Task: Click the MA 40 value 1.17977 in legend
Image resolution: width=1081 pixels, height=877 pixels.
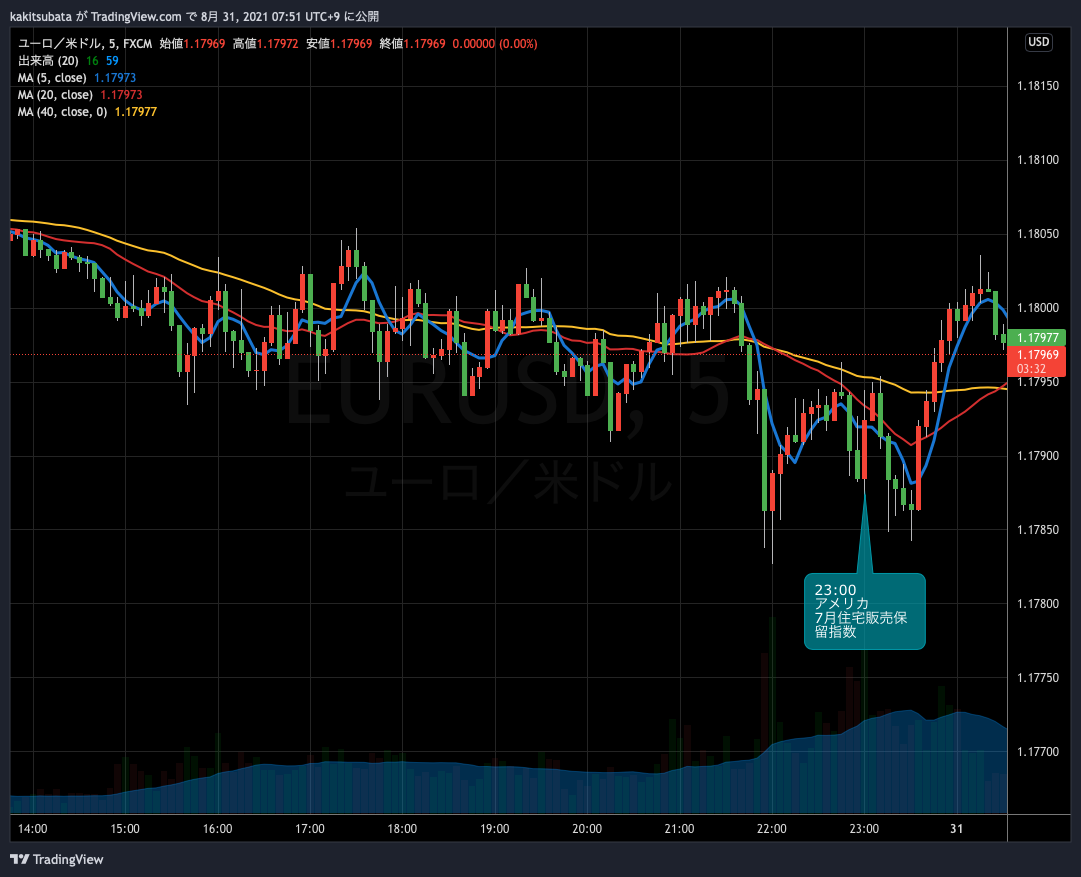Action: coord(136,112)
